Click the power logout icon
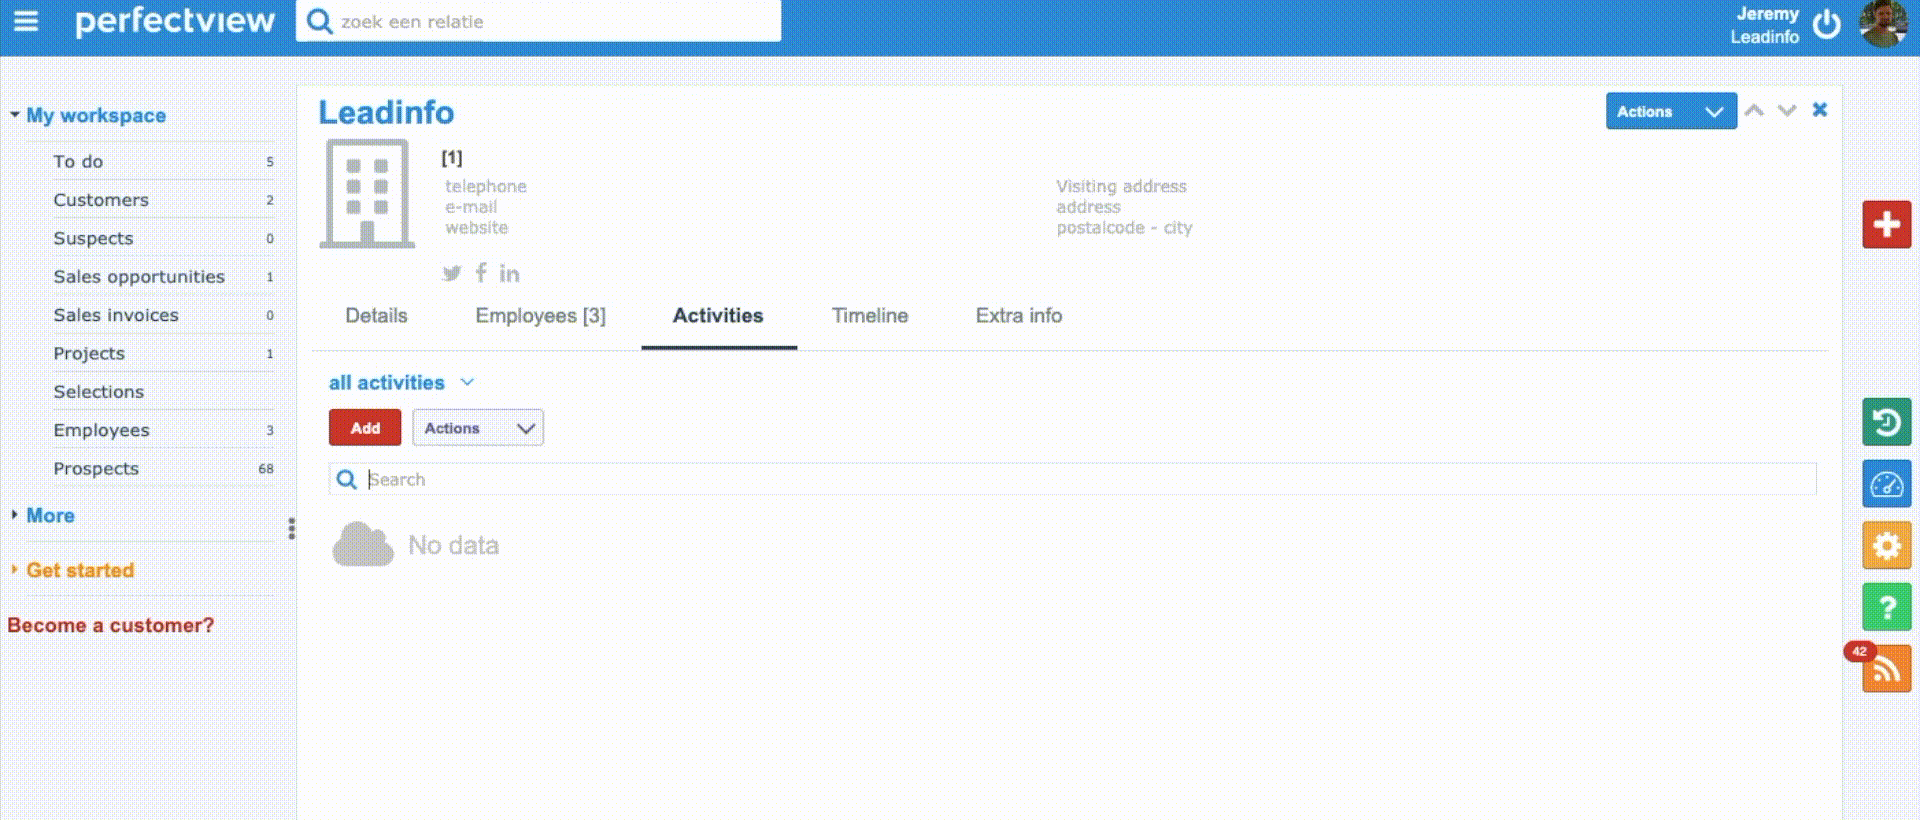The height and width of the screenshot is (820, 1920). (1826, 24)
